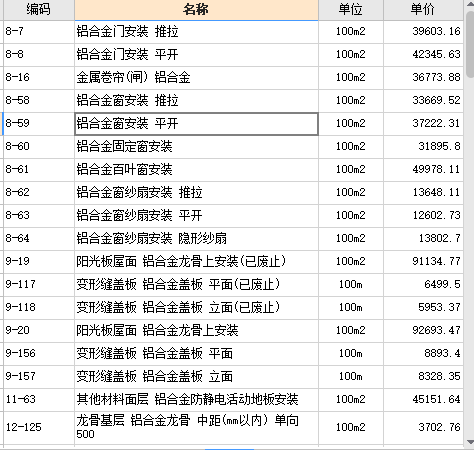Select the code cell 8-7
Viewport: 474px width, 450px height.
[x=39, y=32]
